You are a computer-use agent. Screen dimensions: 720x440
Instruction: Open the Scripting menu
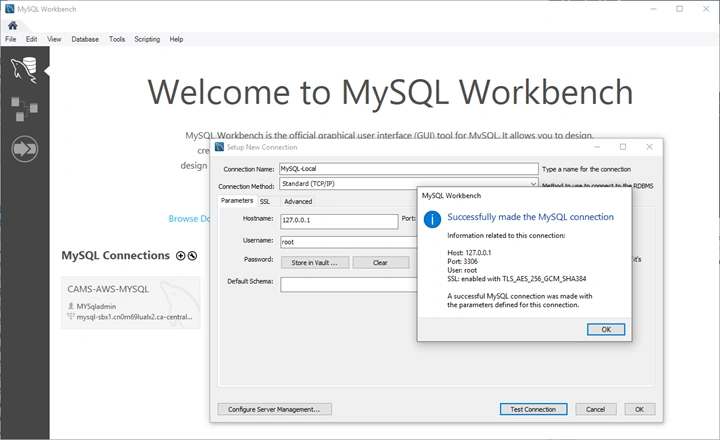(147, 39)
